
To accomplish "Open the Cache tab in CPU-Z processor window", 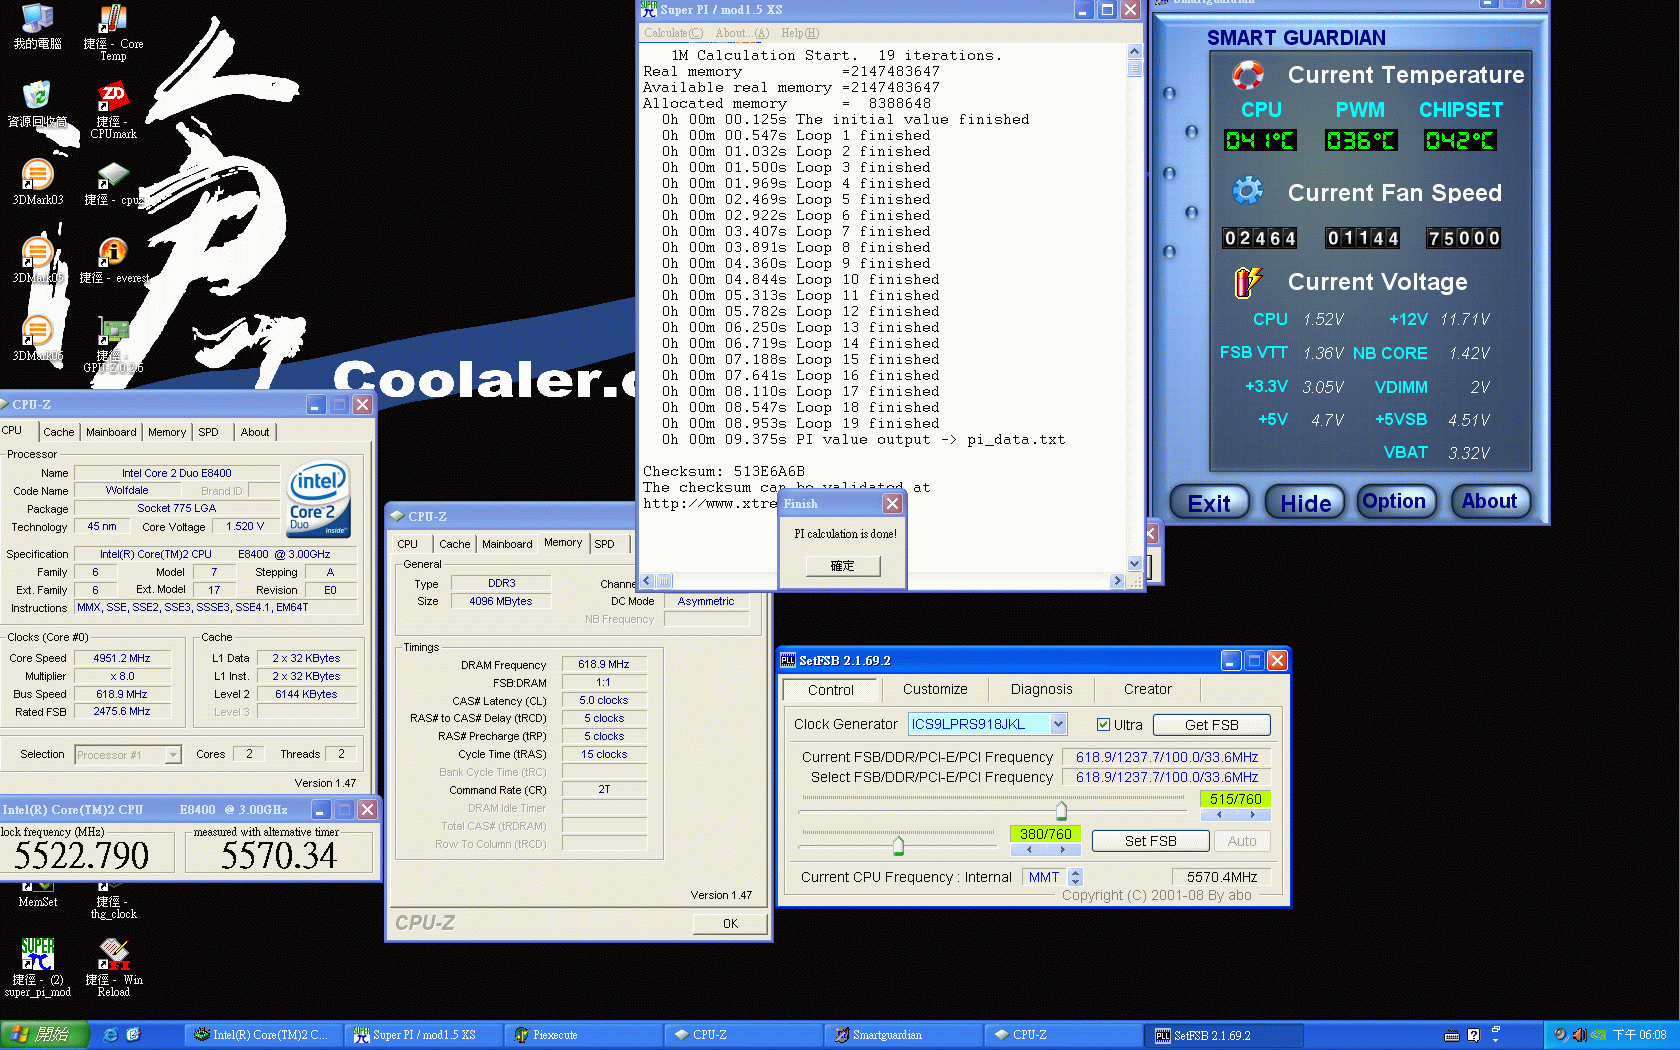I will pyautogui.click(x=58, y=432).
